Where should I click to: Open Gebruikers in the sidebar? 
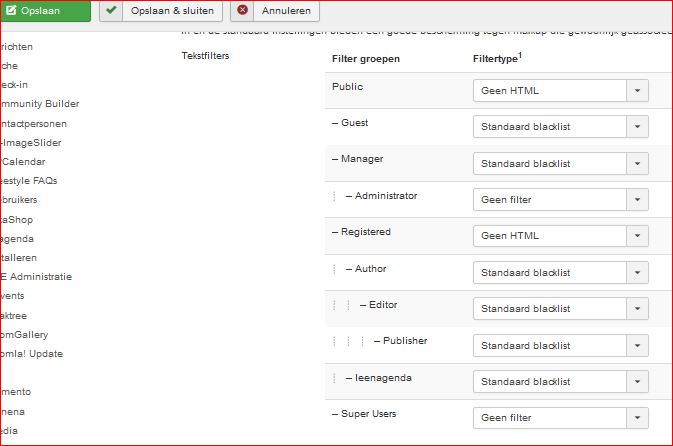[x=19, y=200]
